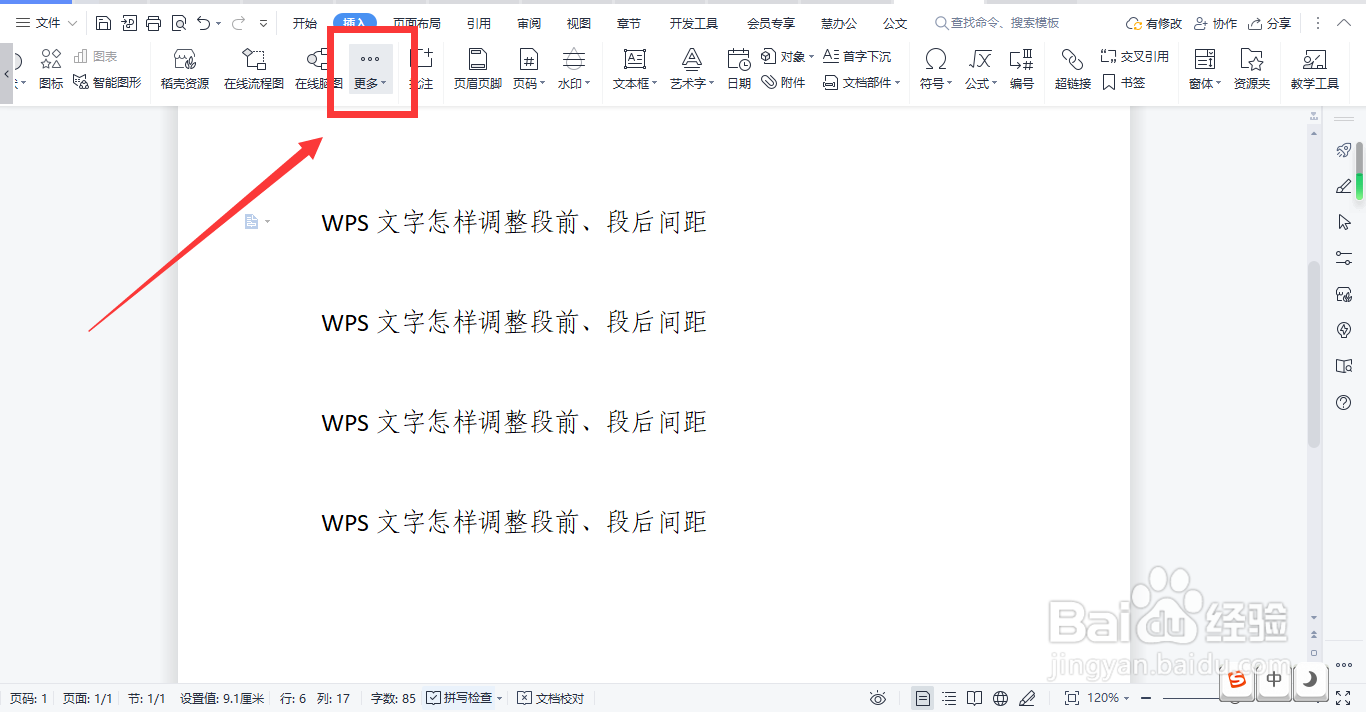Open 稻壳资源 resources
Screen dimensions: 1366x712
point(185,70)
